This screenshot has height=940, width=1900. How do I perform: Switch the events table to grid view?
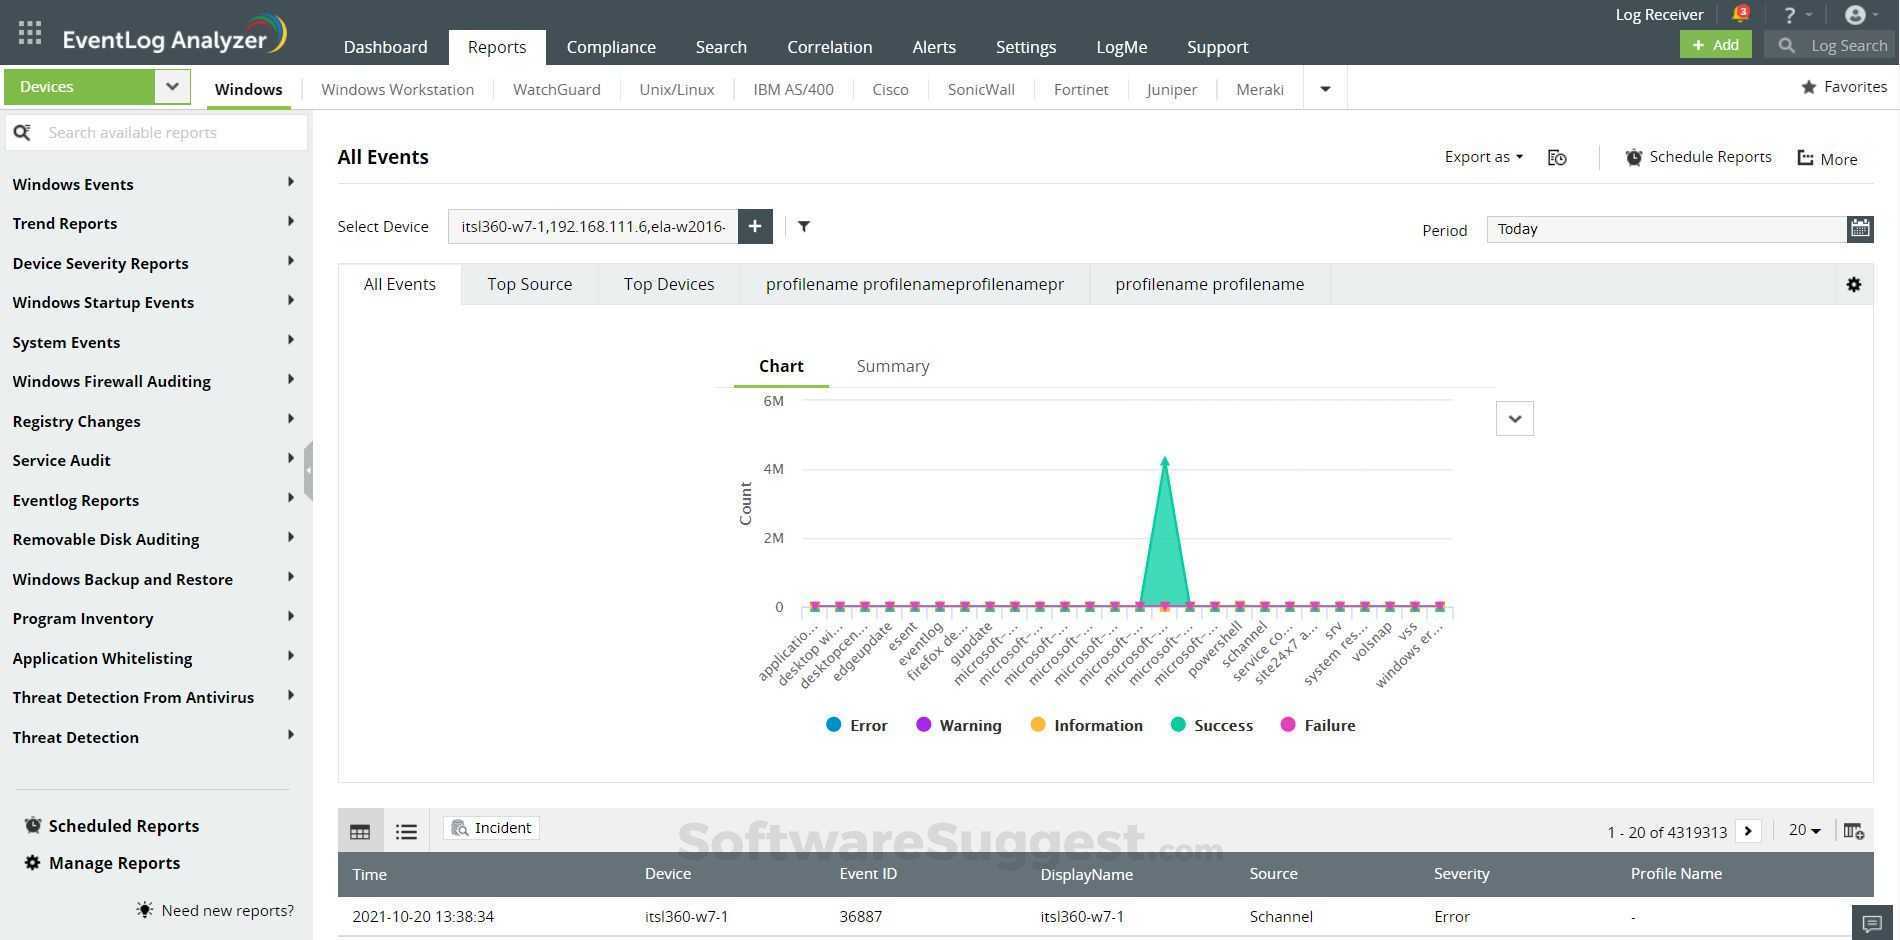pyautogui.click(x=359, y=830)
